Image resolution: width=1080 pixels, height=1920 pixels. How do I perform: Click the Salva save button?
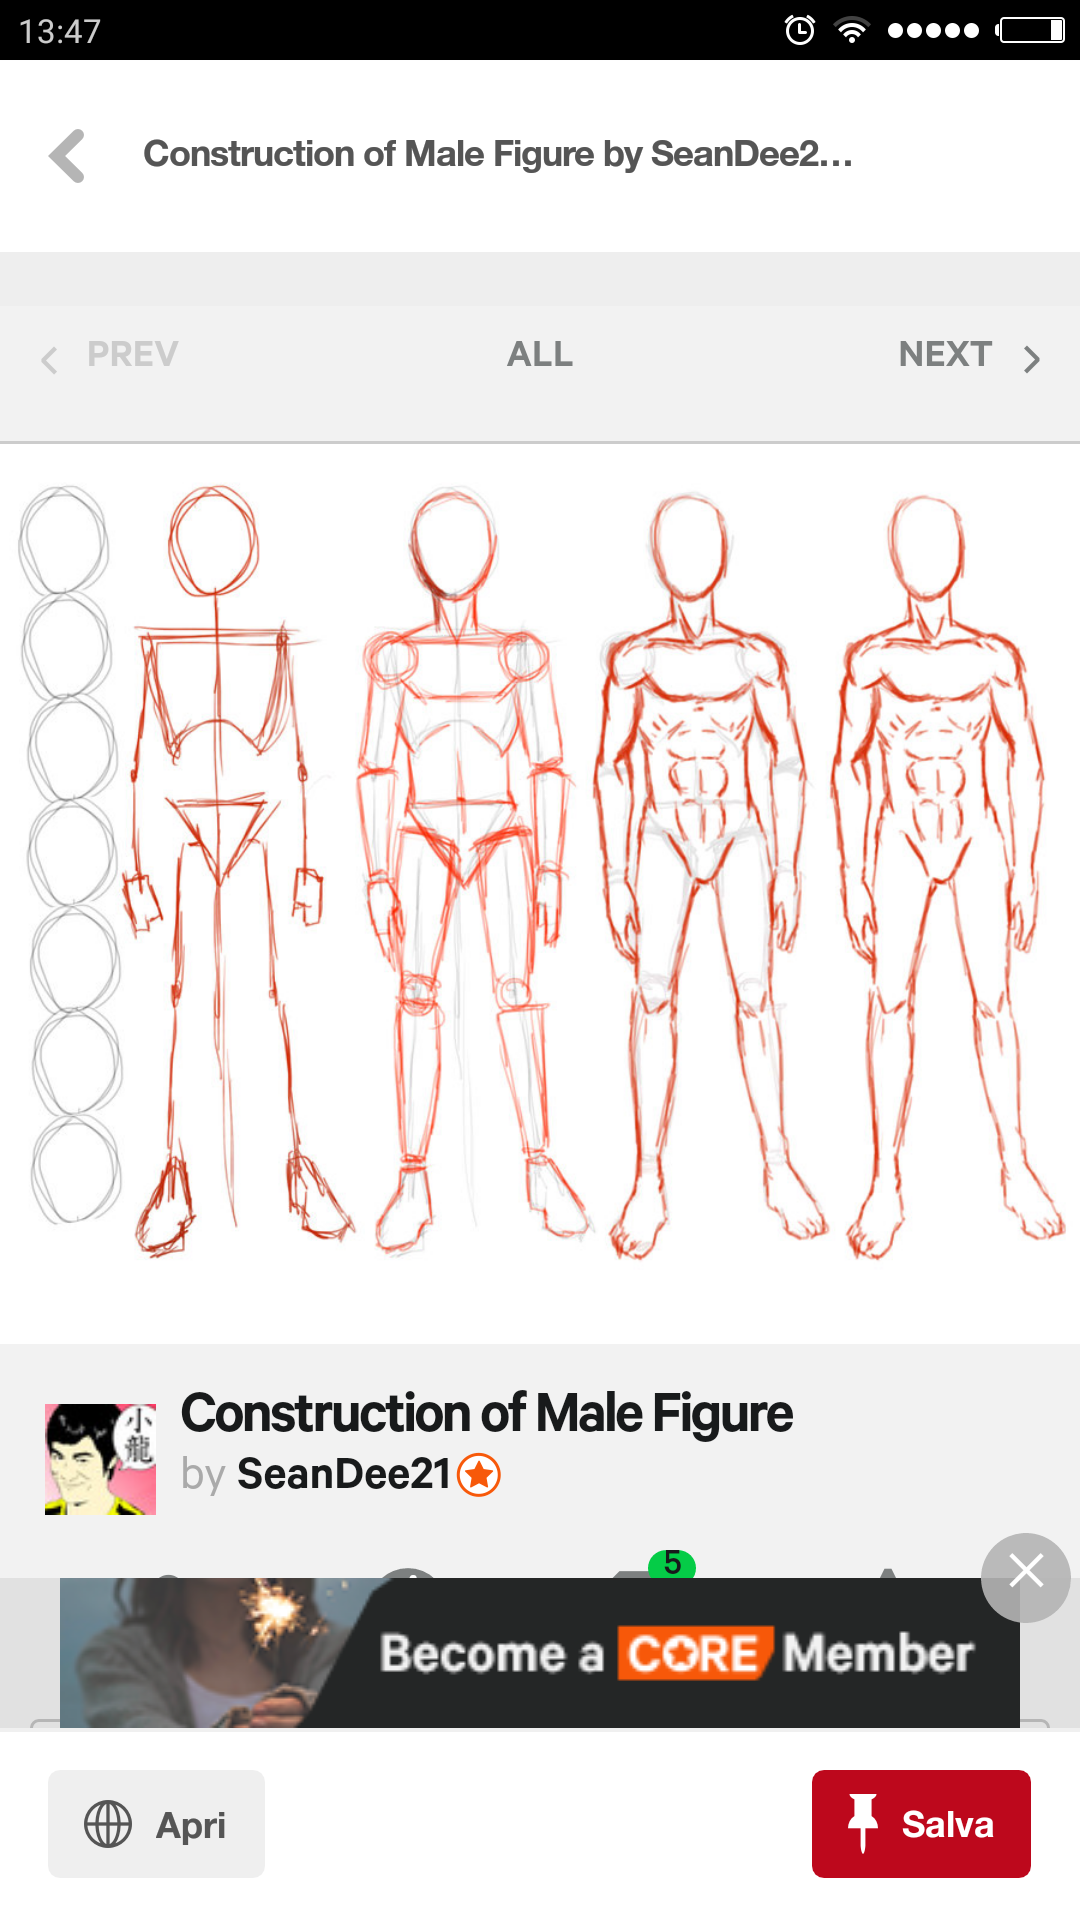pos(921,1824)
